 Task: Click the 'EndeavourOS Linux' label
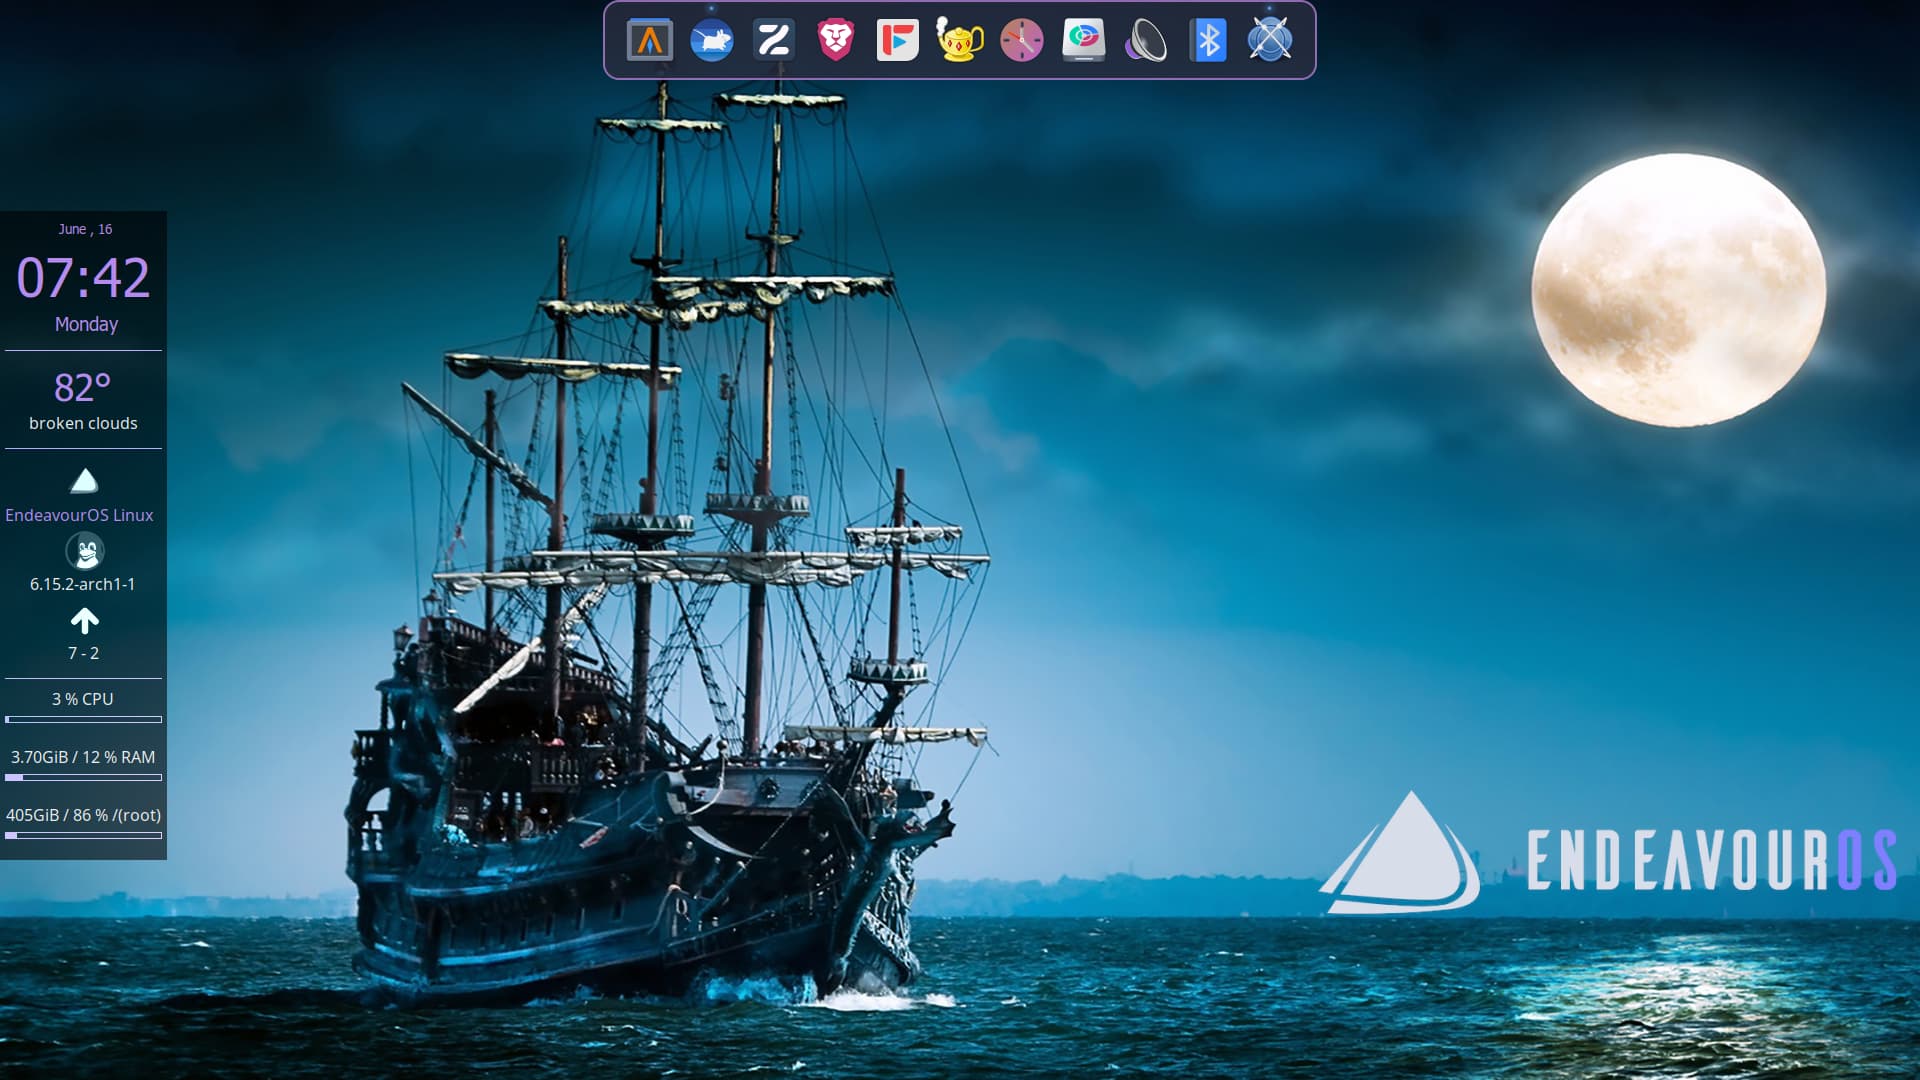pyautogui.click(x=79, y=515)
